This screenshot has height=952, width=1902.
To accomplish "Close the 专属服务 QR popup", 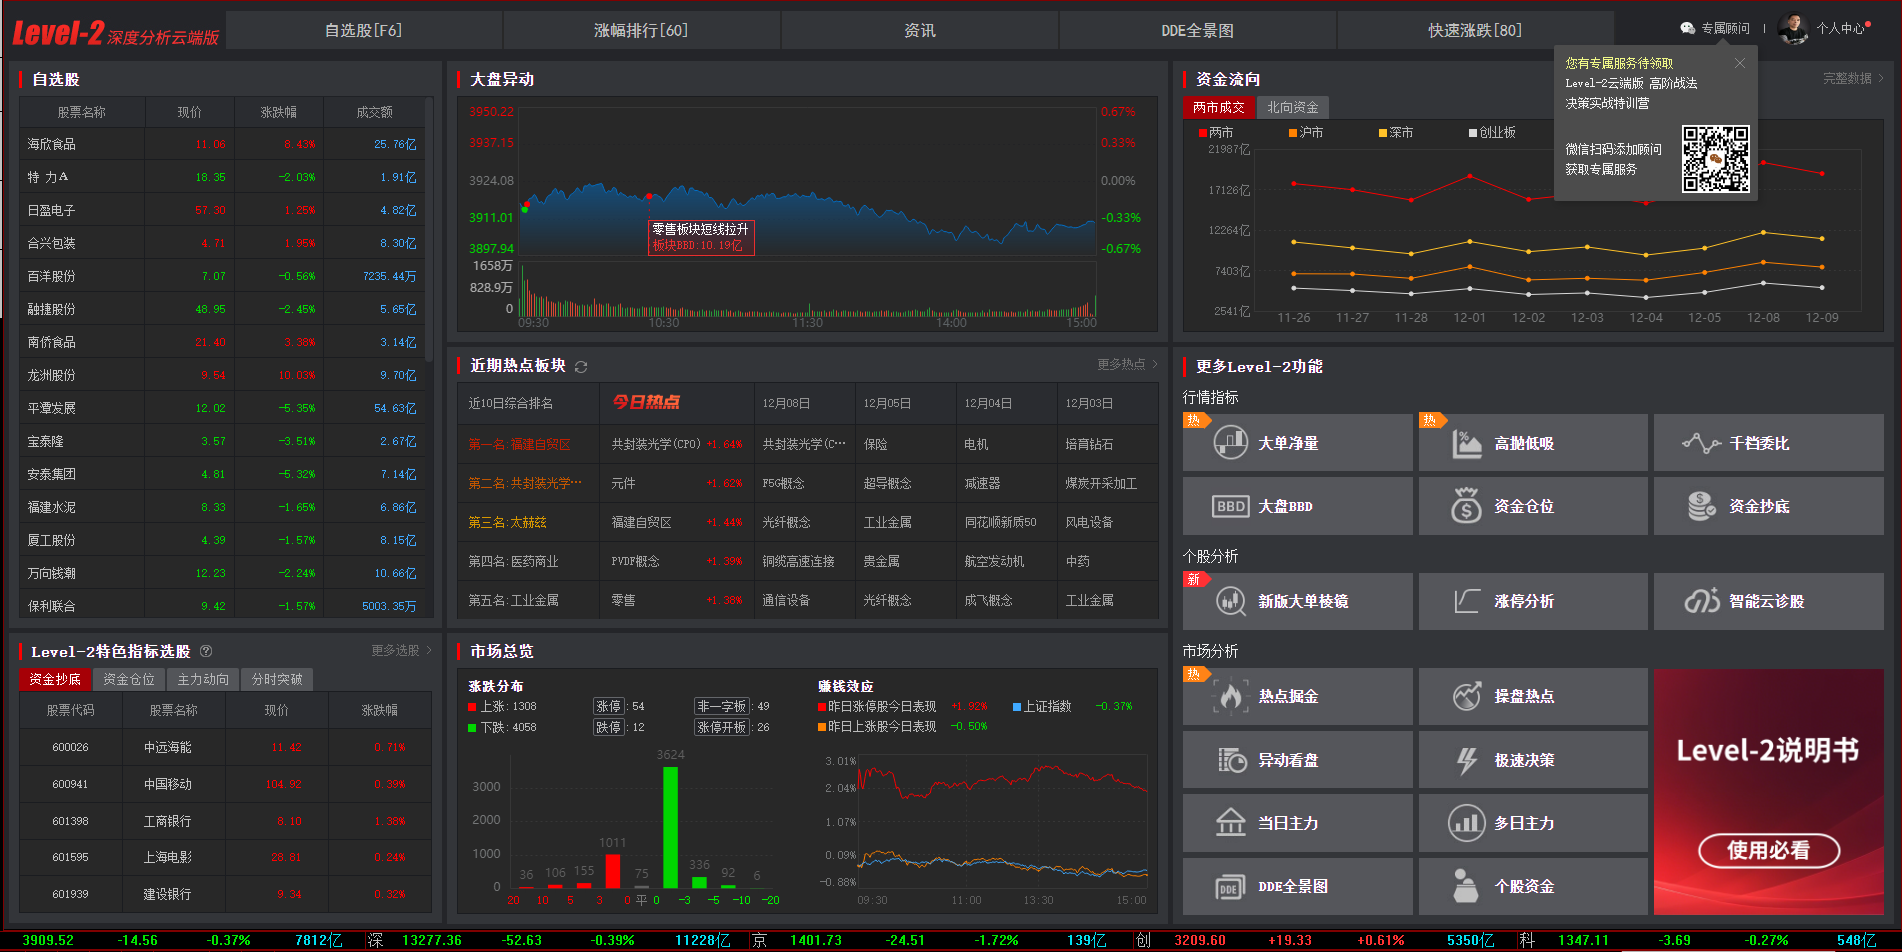I will point(1739,63).
